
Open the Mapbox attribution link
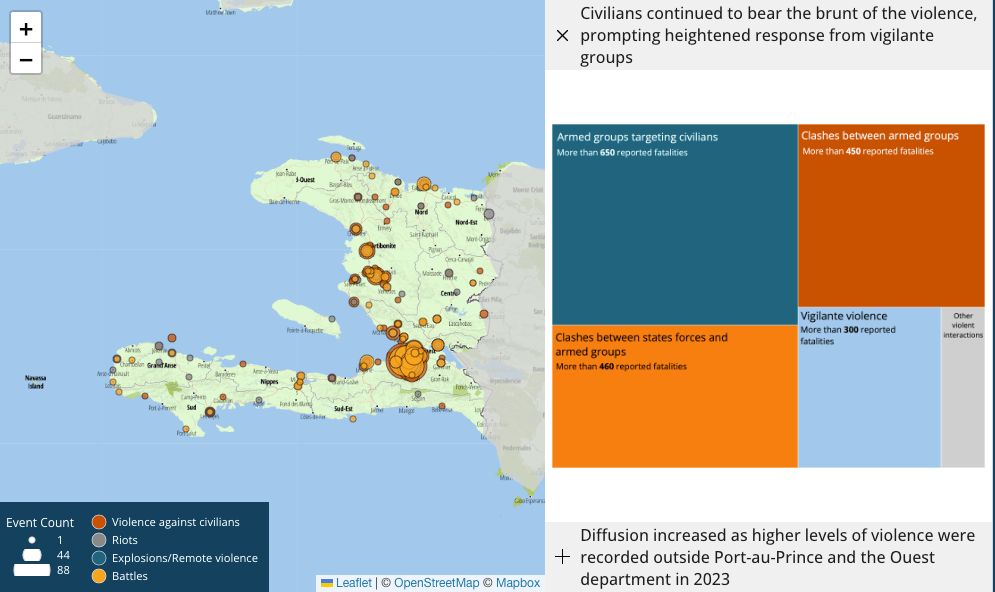(517, 583)
